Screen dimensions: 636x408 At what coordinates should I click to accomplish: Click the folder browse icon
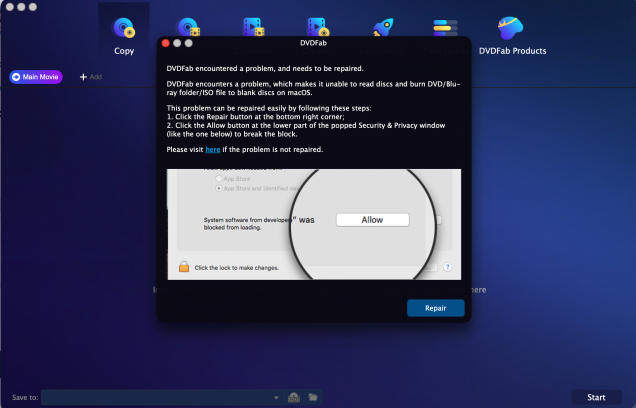coord(313,397)
